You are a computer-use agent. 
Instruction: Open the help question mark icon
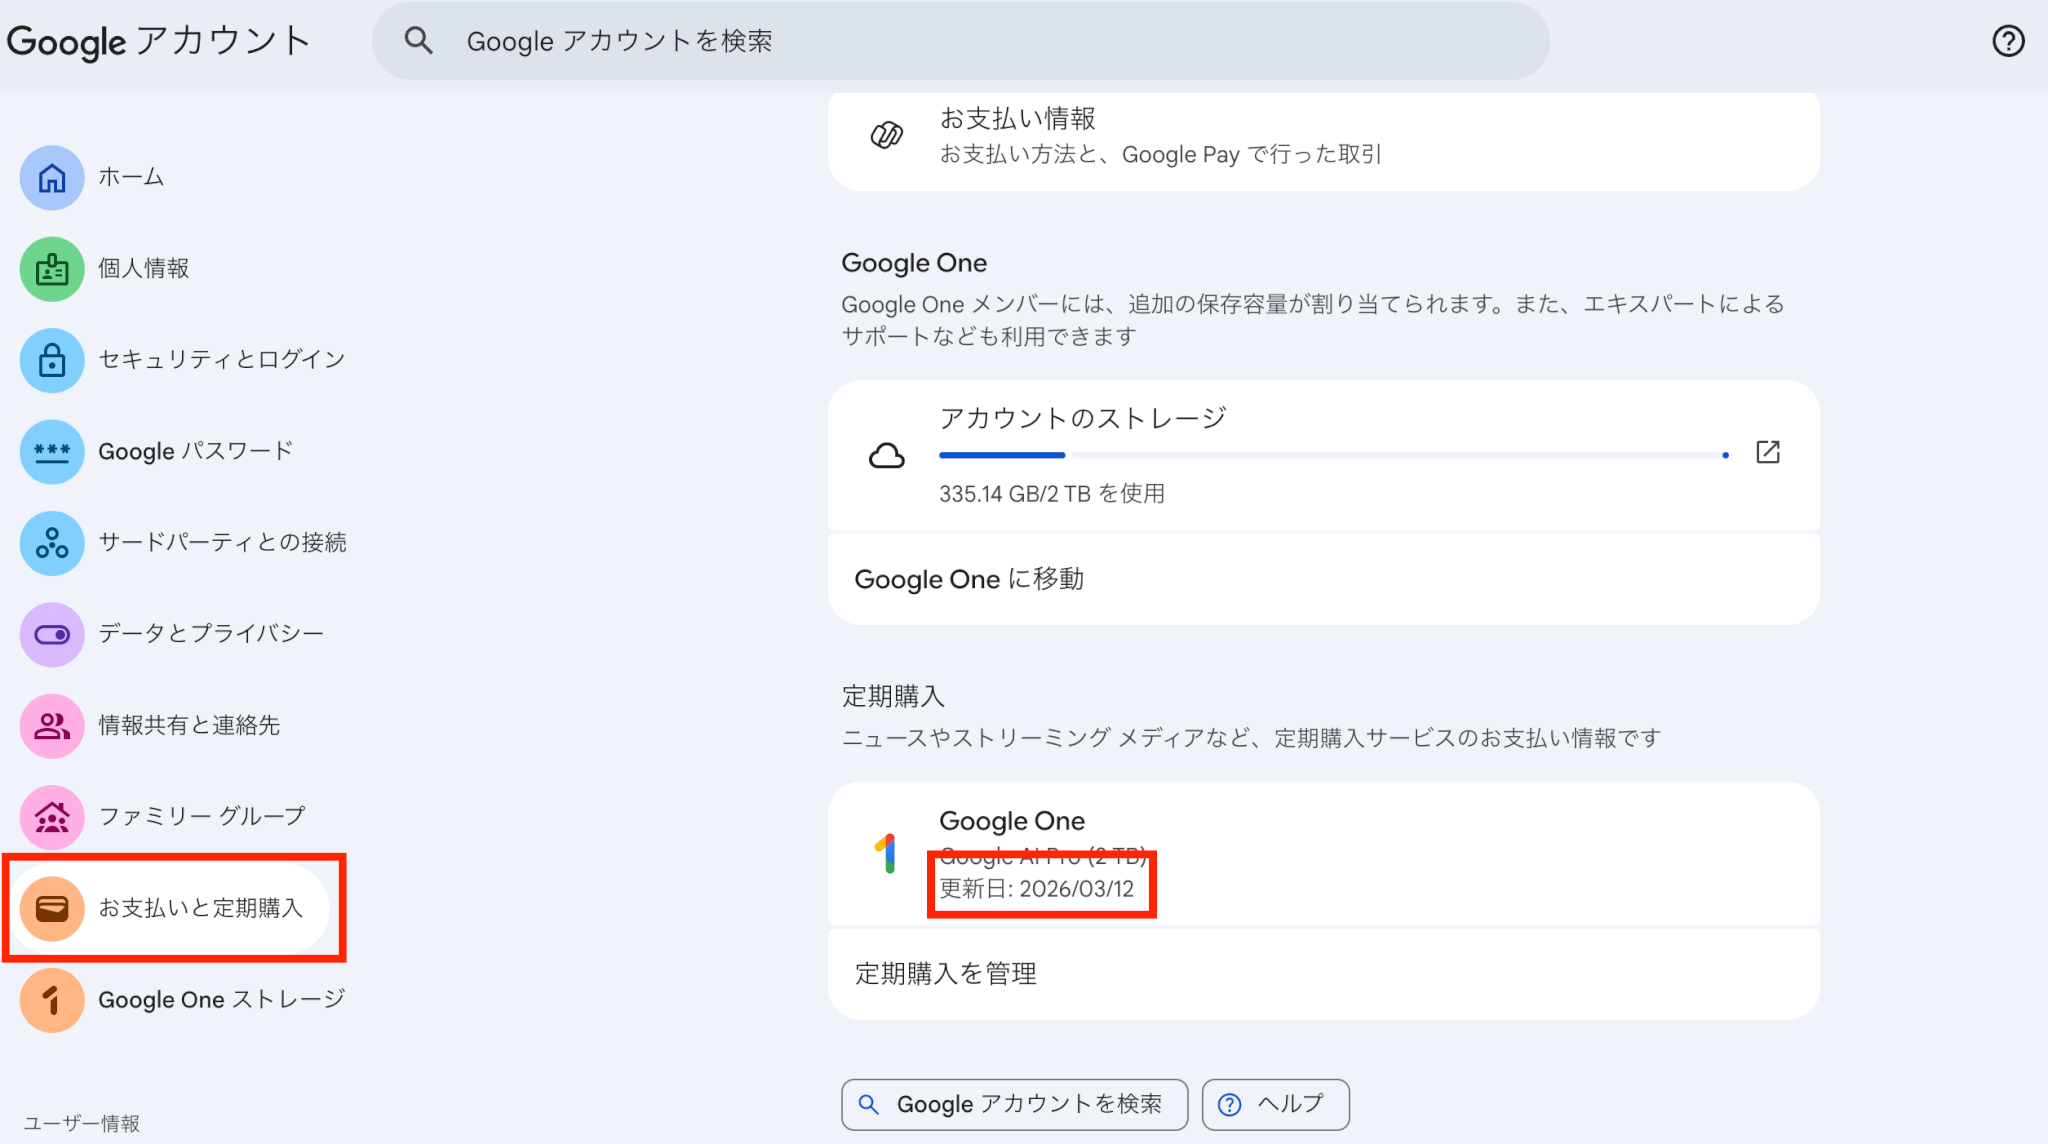click(2008, 41)
